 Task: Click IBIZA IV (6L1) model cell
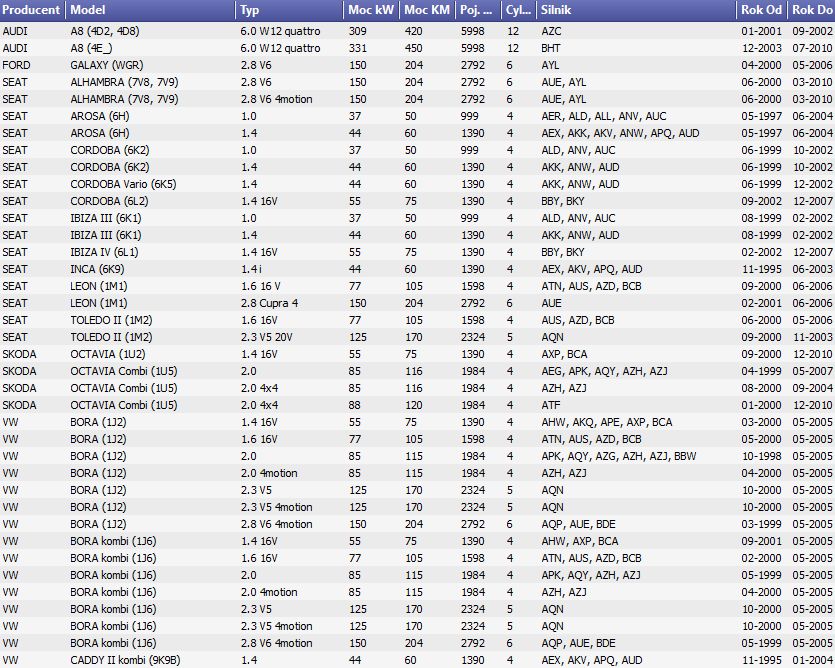pos(104,252)
